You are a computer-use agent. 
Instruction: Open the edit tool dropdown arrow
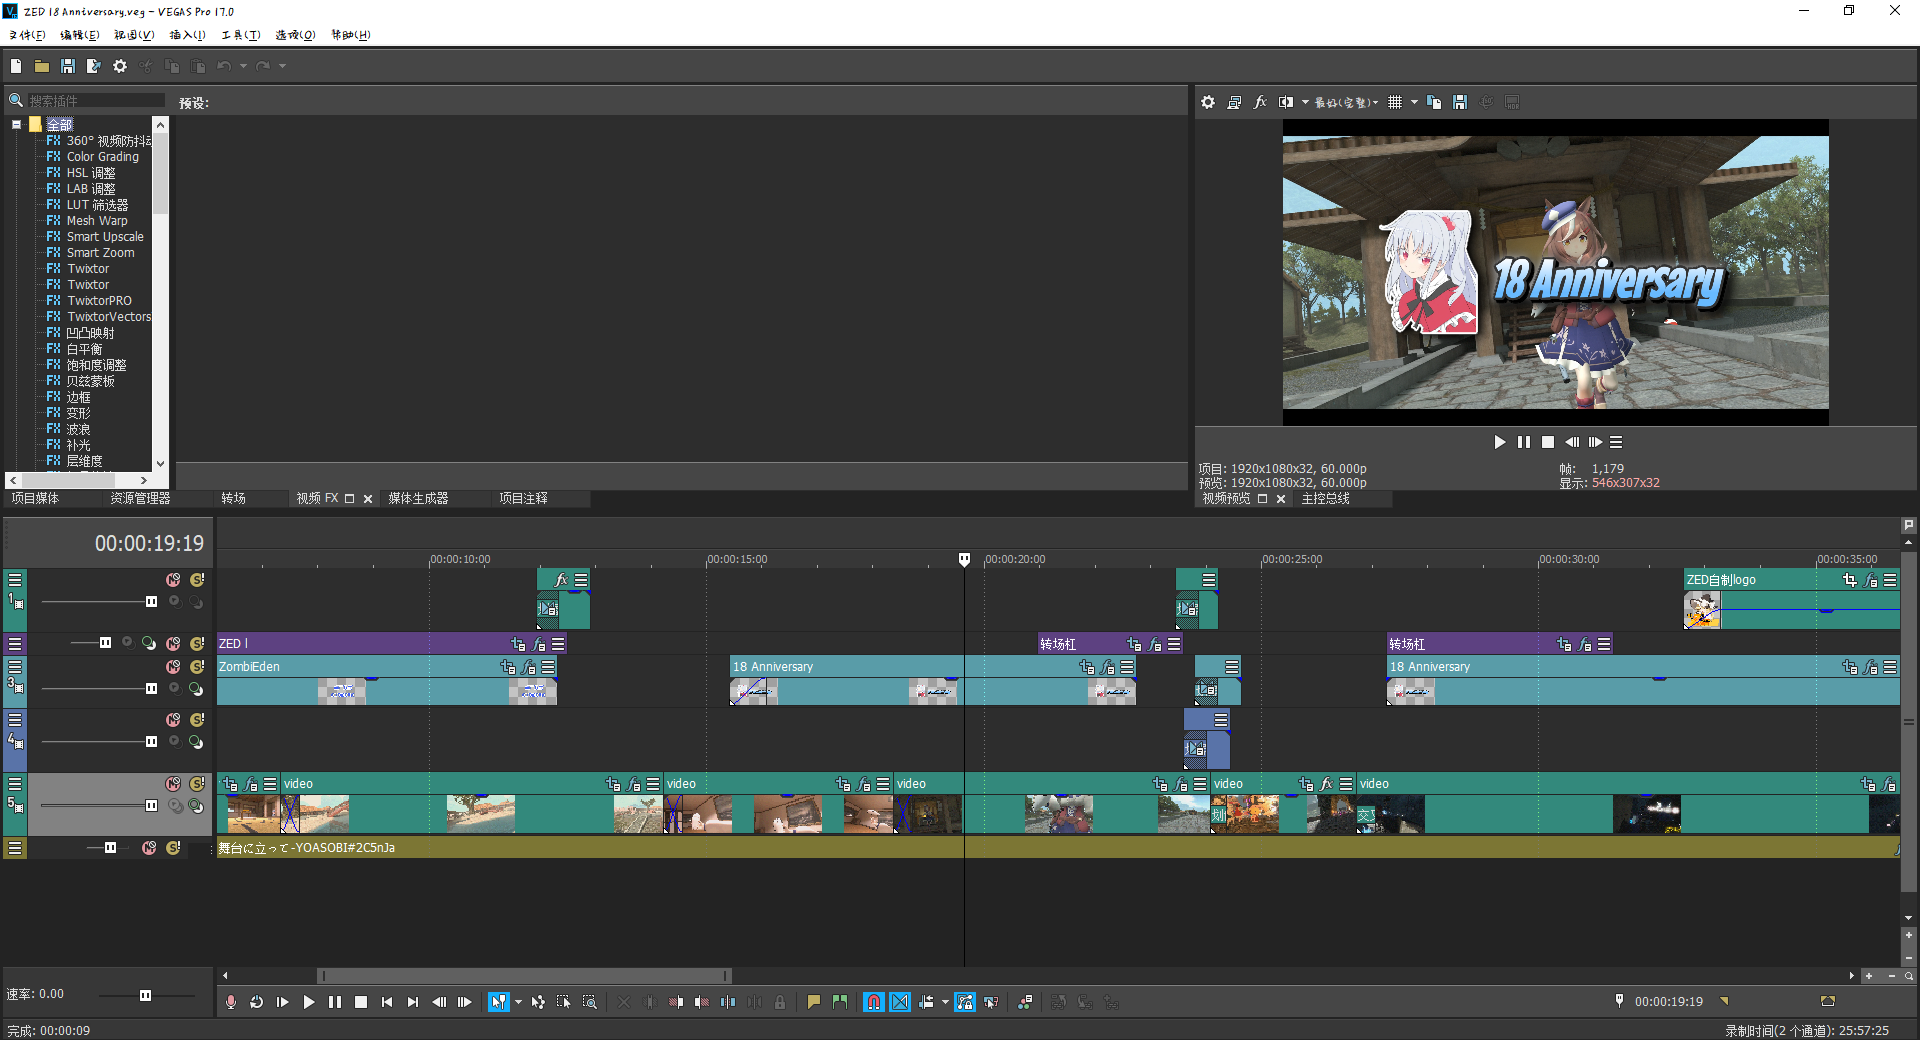point(518,1002)
